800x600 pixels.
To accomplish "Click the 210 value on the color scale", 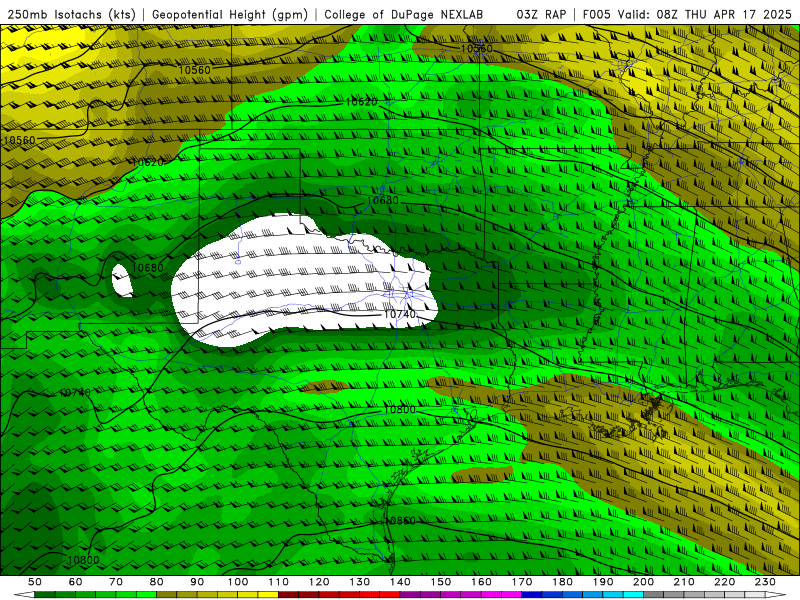I will click(685, 582).
